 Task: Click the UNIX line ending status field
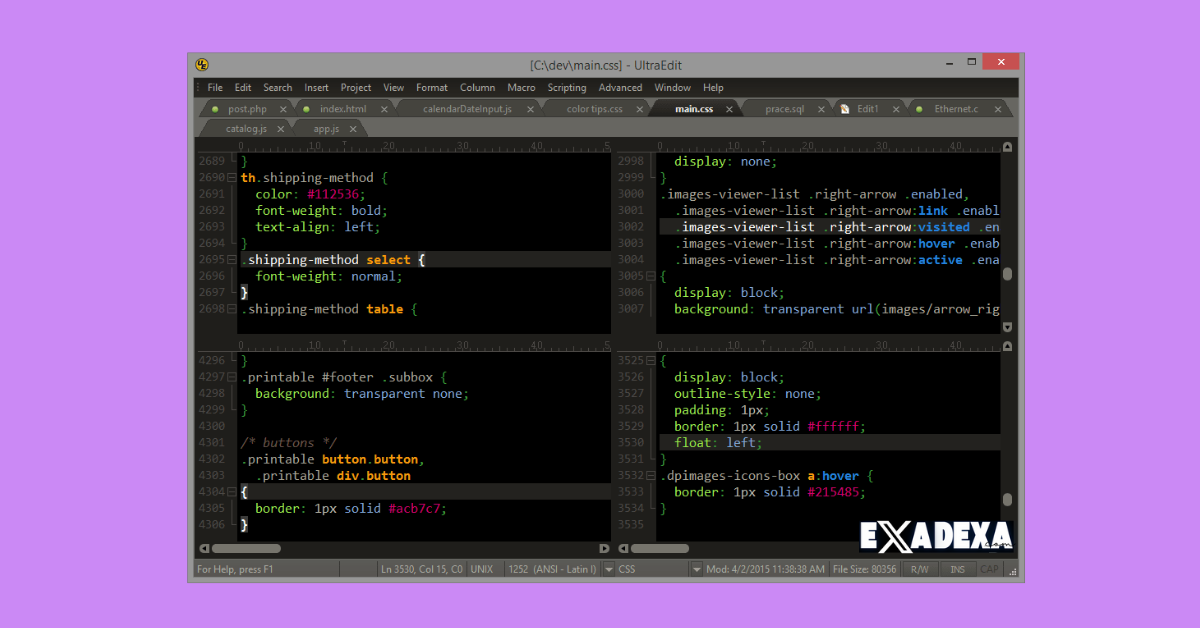(x=481, y=569)
